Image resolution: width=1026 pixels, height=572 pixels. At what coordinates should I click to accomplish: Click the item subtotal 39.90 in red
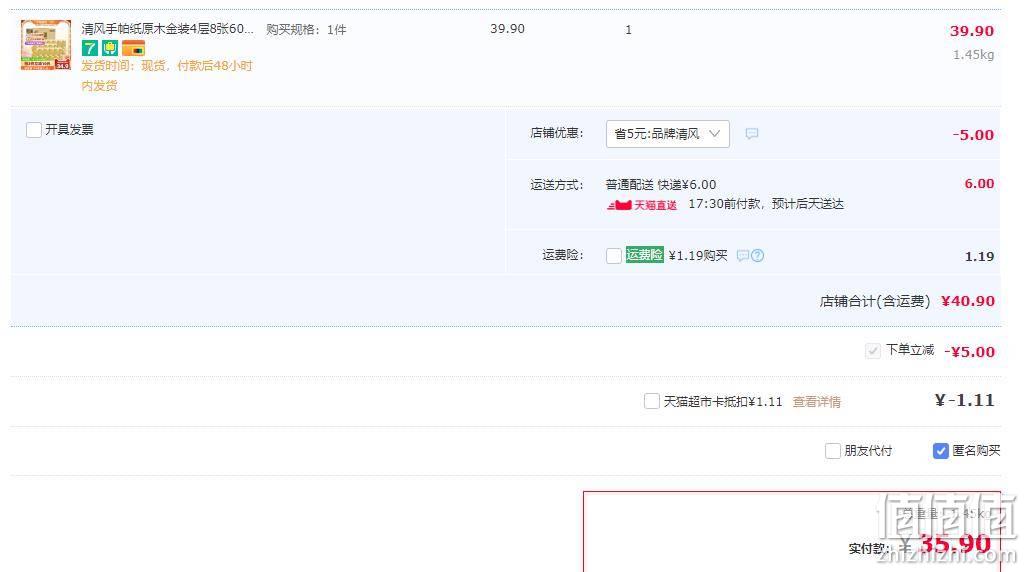[x=972, y=31]
